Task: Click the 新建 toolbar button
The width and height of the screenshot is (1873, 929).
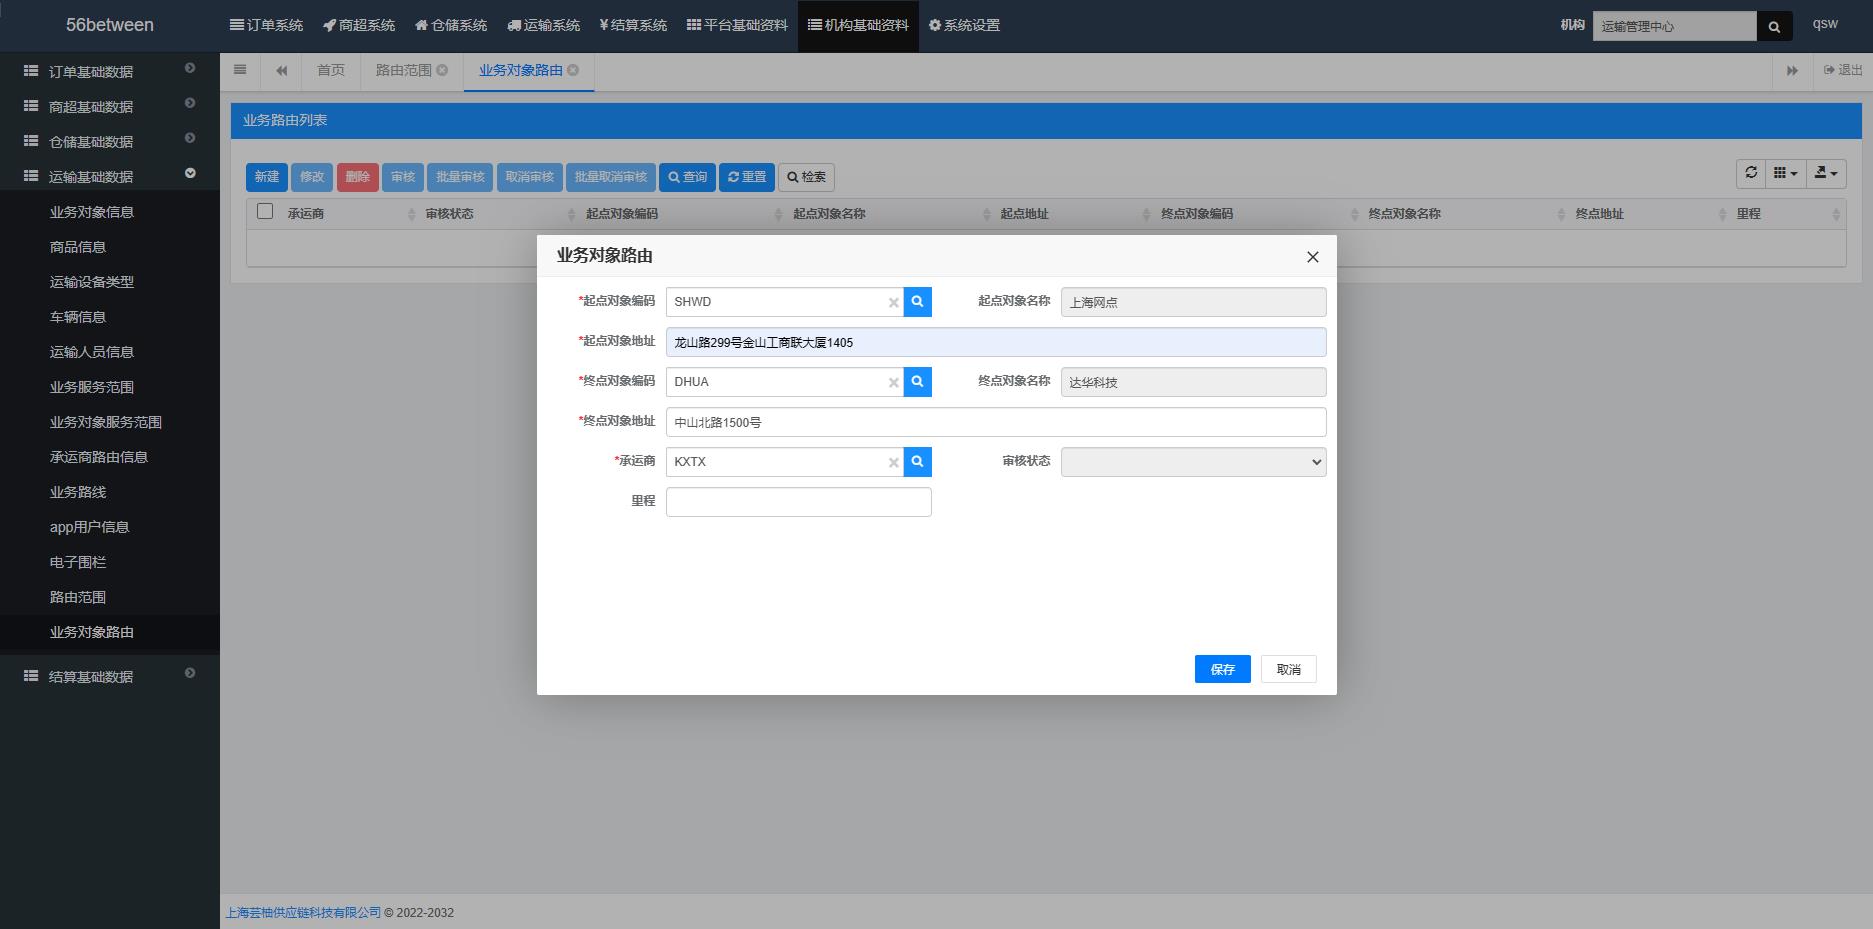Action: pyautogui.click(x=267, y=177)
